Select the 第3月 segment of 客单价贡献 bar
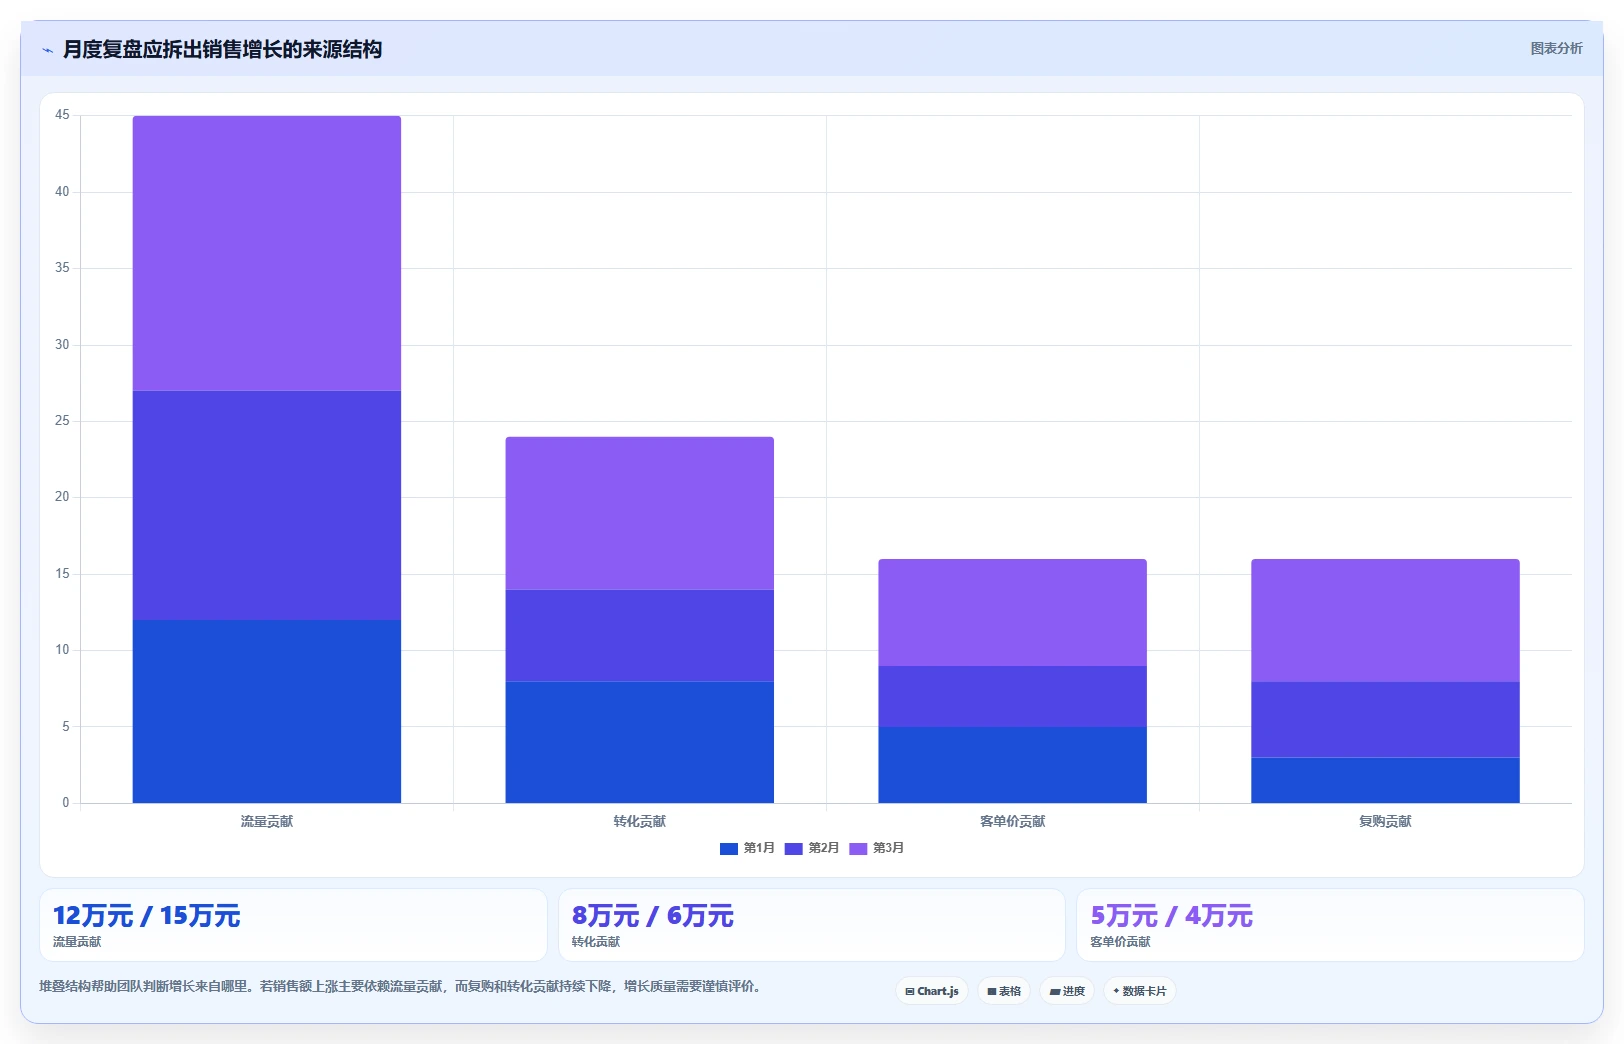1624x1044 pixels. point(1013,612)
